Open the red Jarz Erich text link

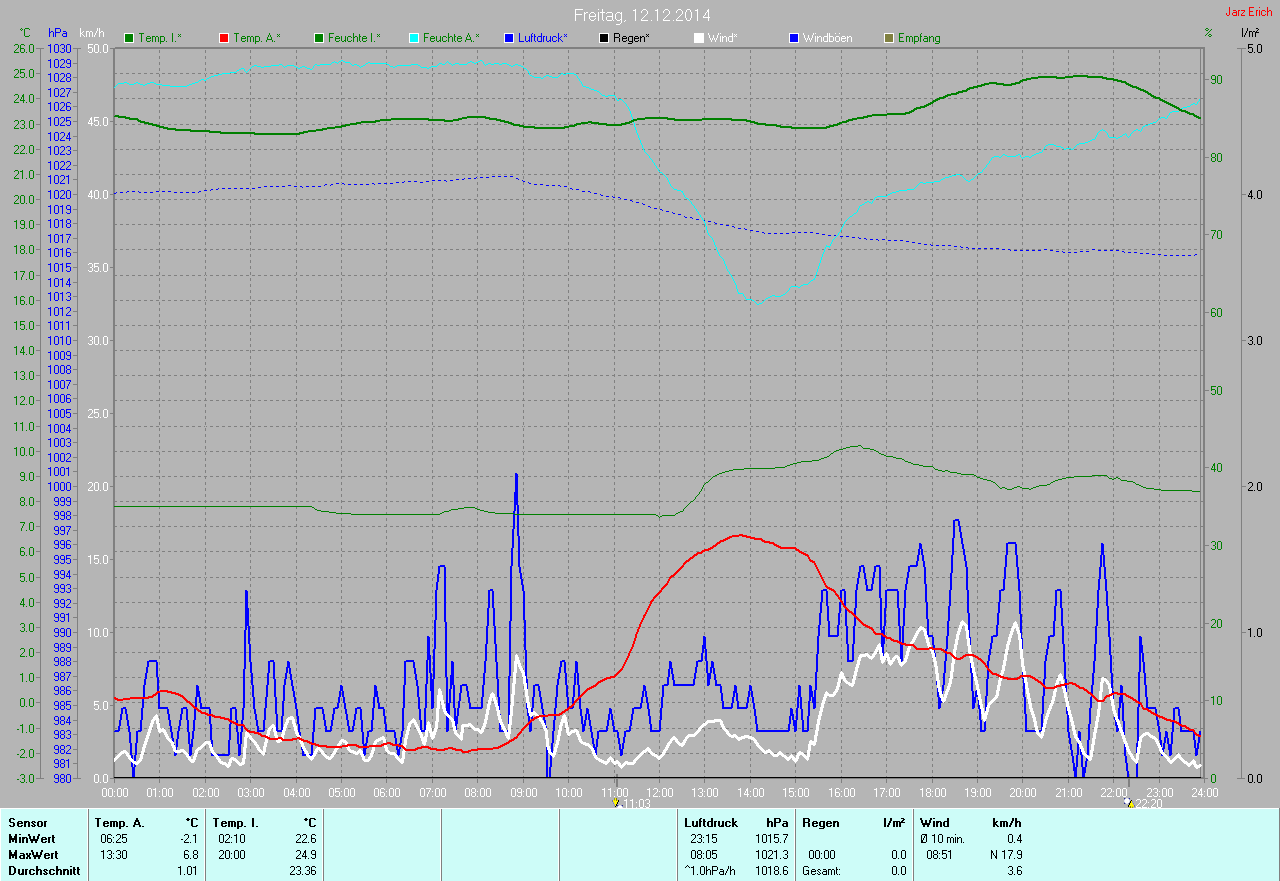click(x=1248, y=12)
